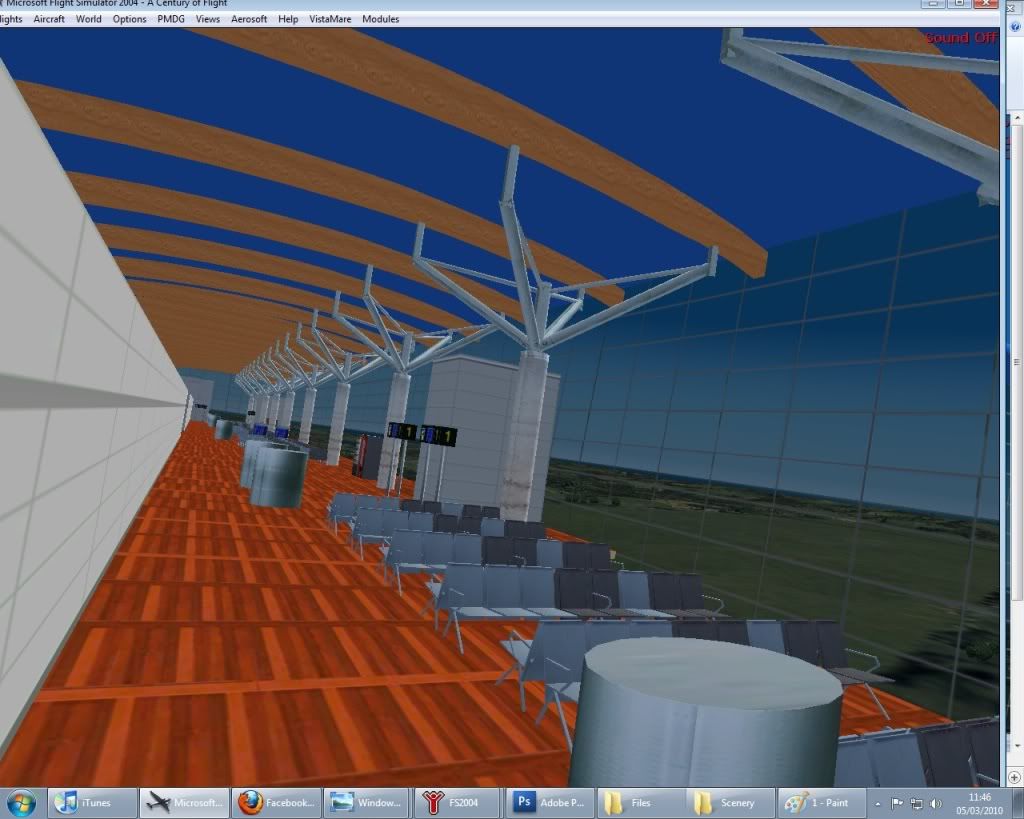Open the Views menu
1024x819 pixels.
click(206, 19)
